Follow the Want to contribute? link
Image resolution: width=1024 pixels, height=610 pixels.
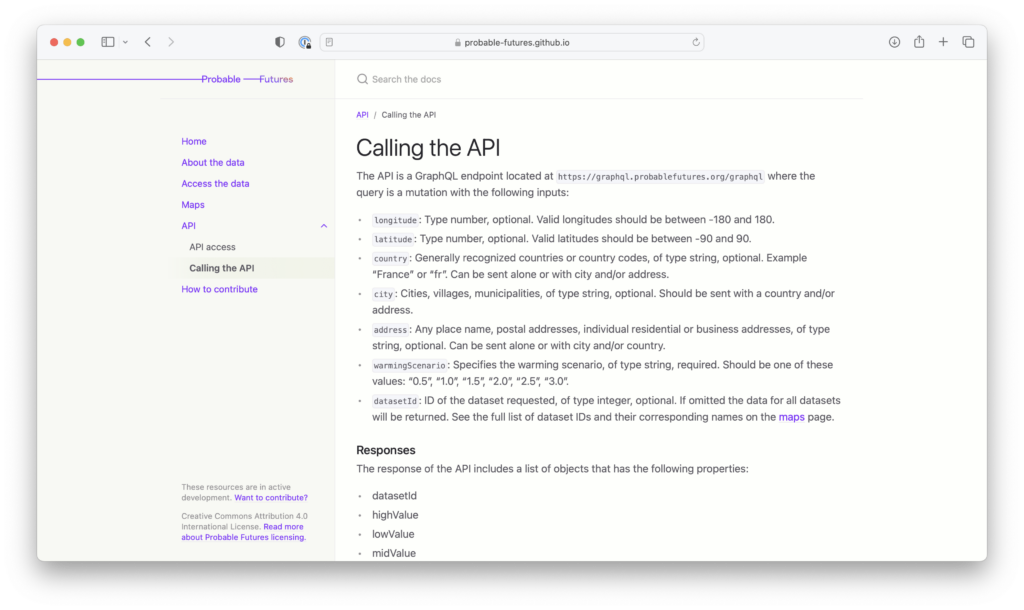tap(270, 497)
